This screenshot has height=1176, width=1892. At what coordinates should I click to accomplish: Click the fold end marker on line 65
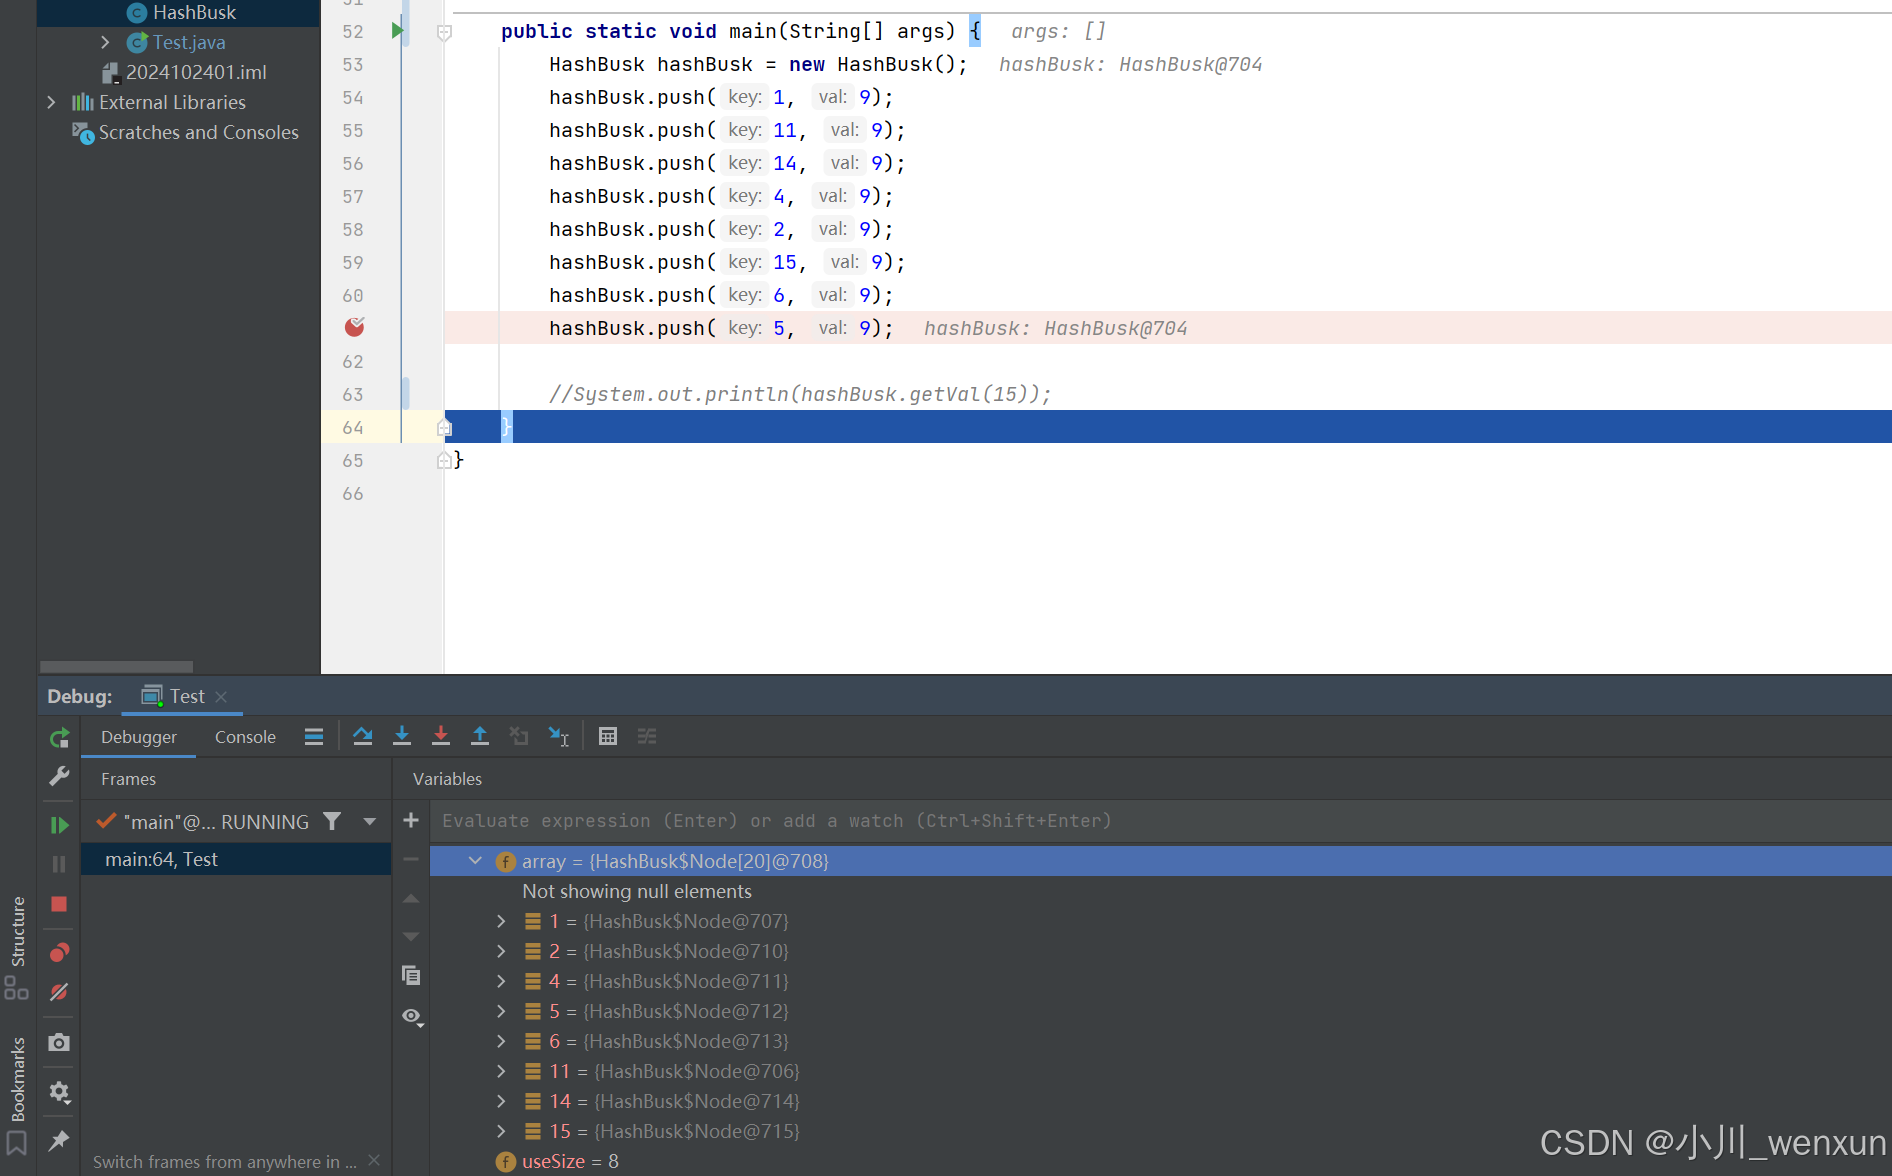(445, 461)
